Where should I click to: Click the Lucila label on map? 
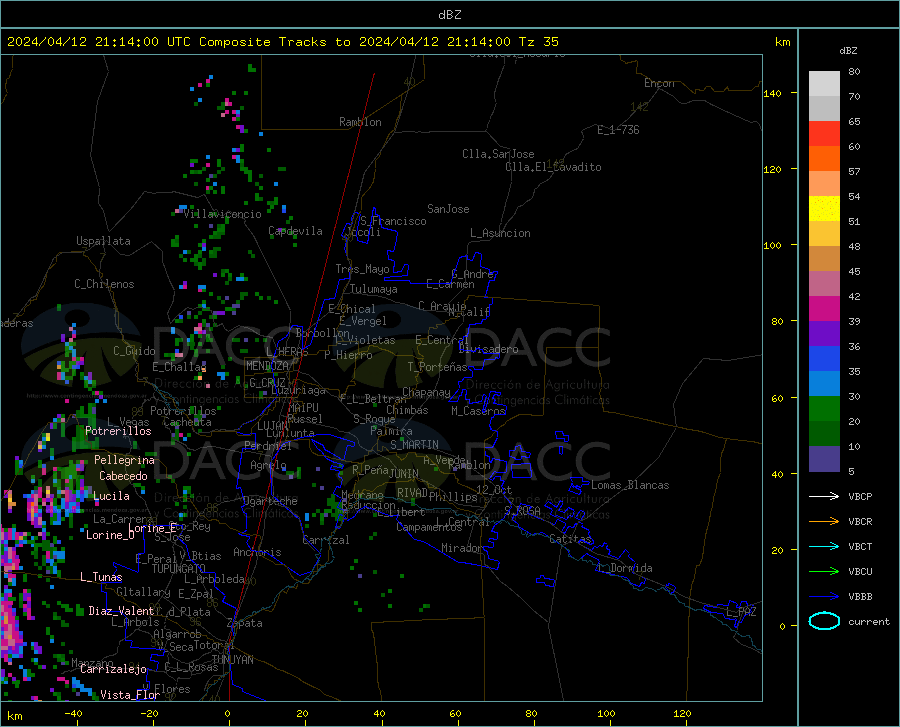pos(111,496)
